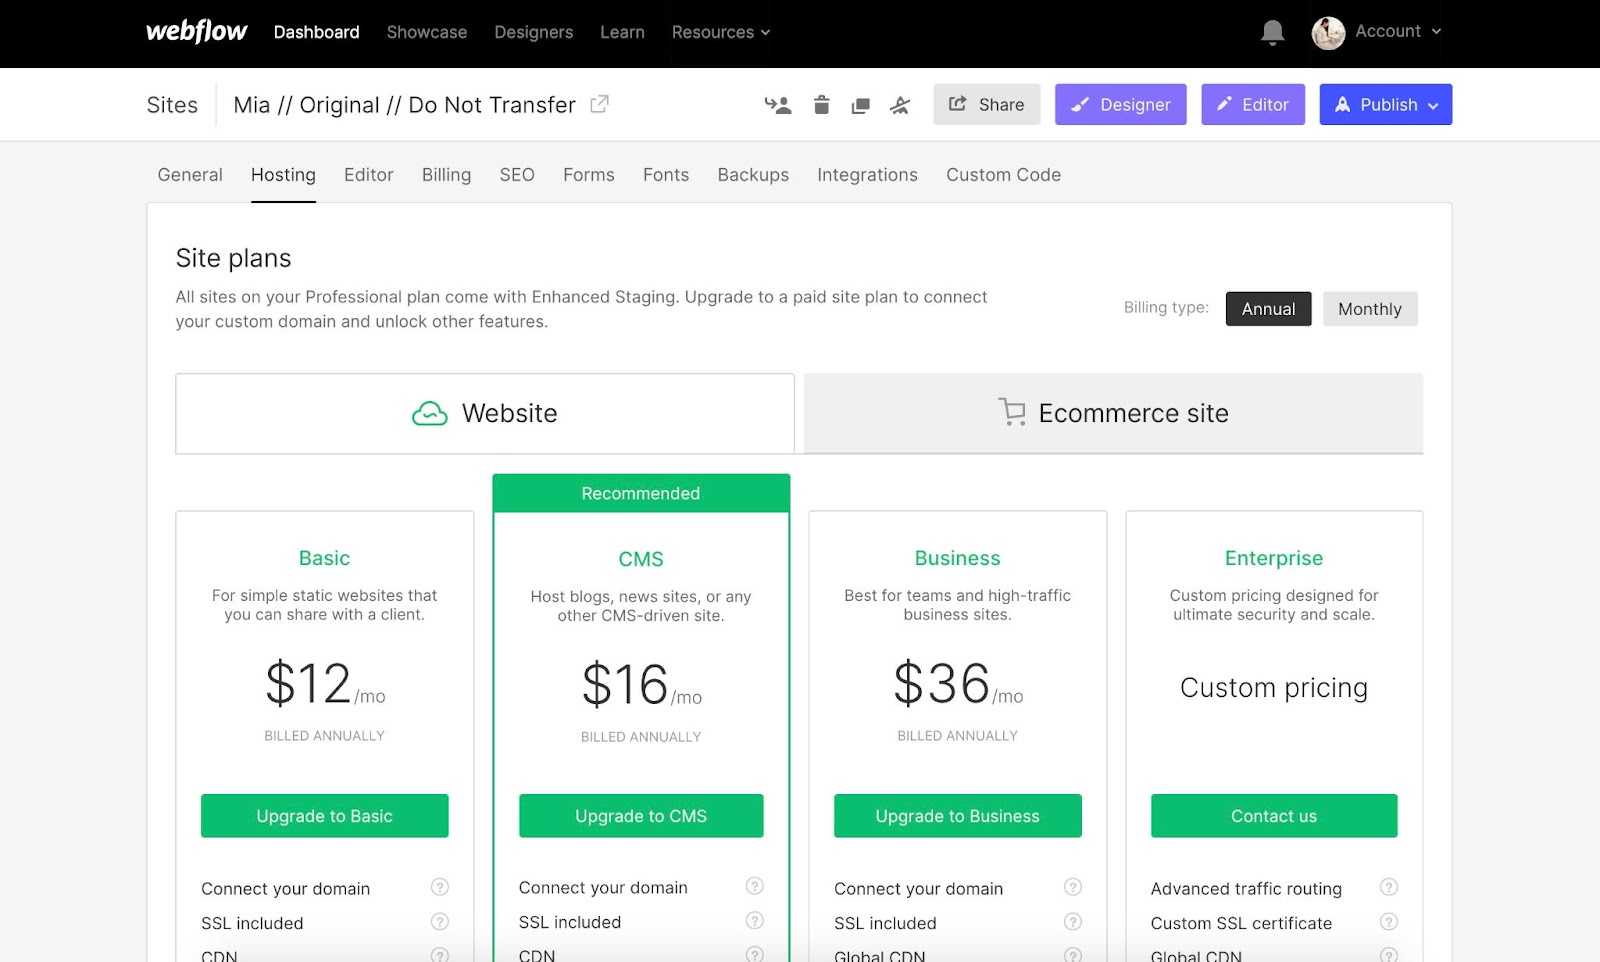Viewport: 1600px width, 962px height.
Task: Click the $12/mo price
Action: coord(325,684)
